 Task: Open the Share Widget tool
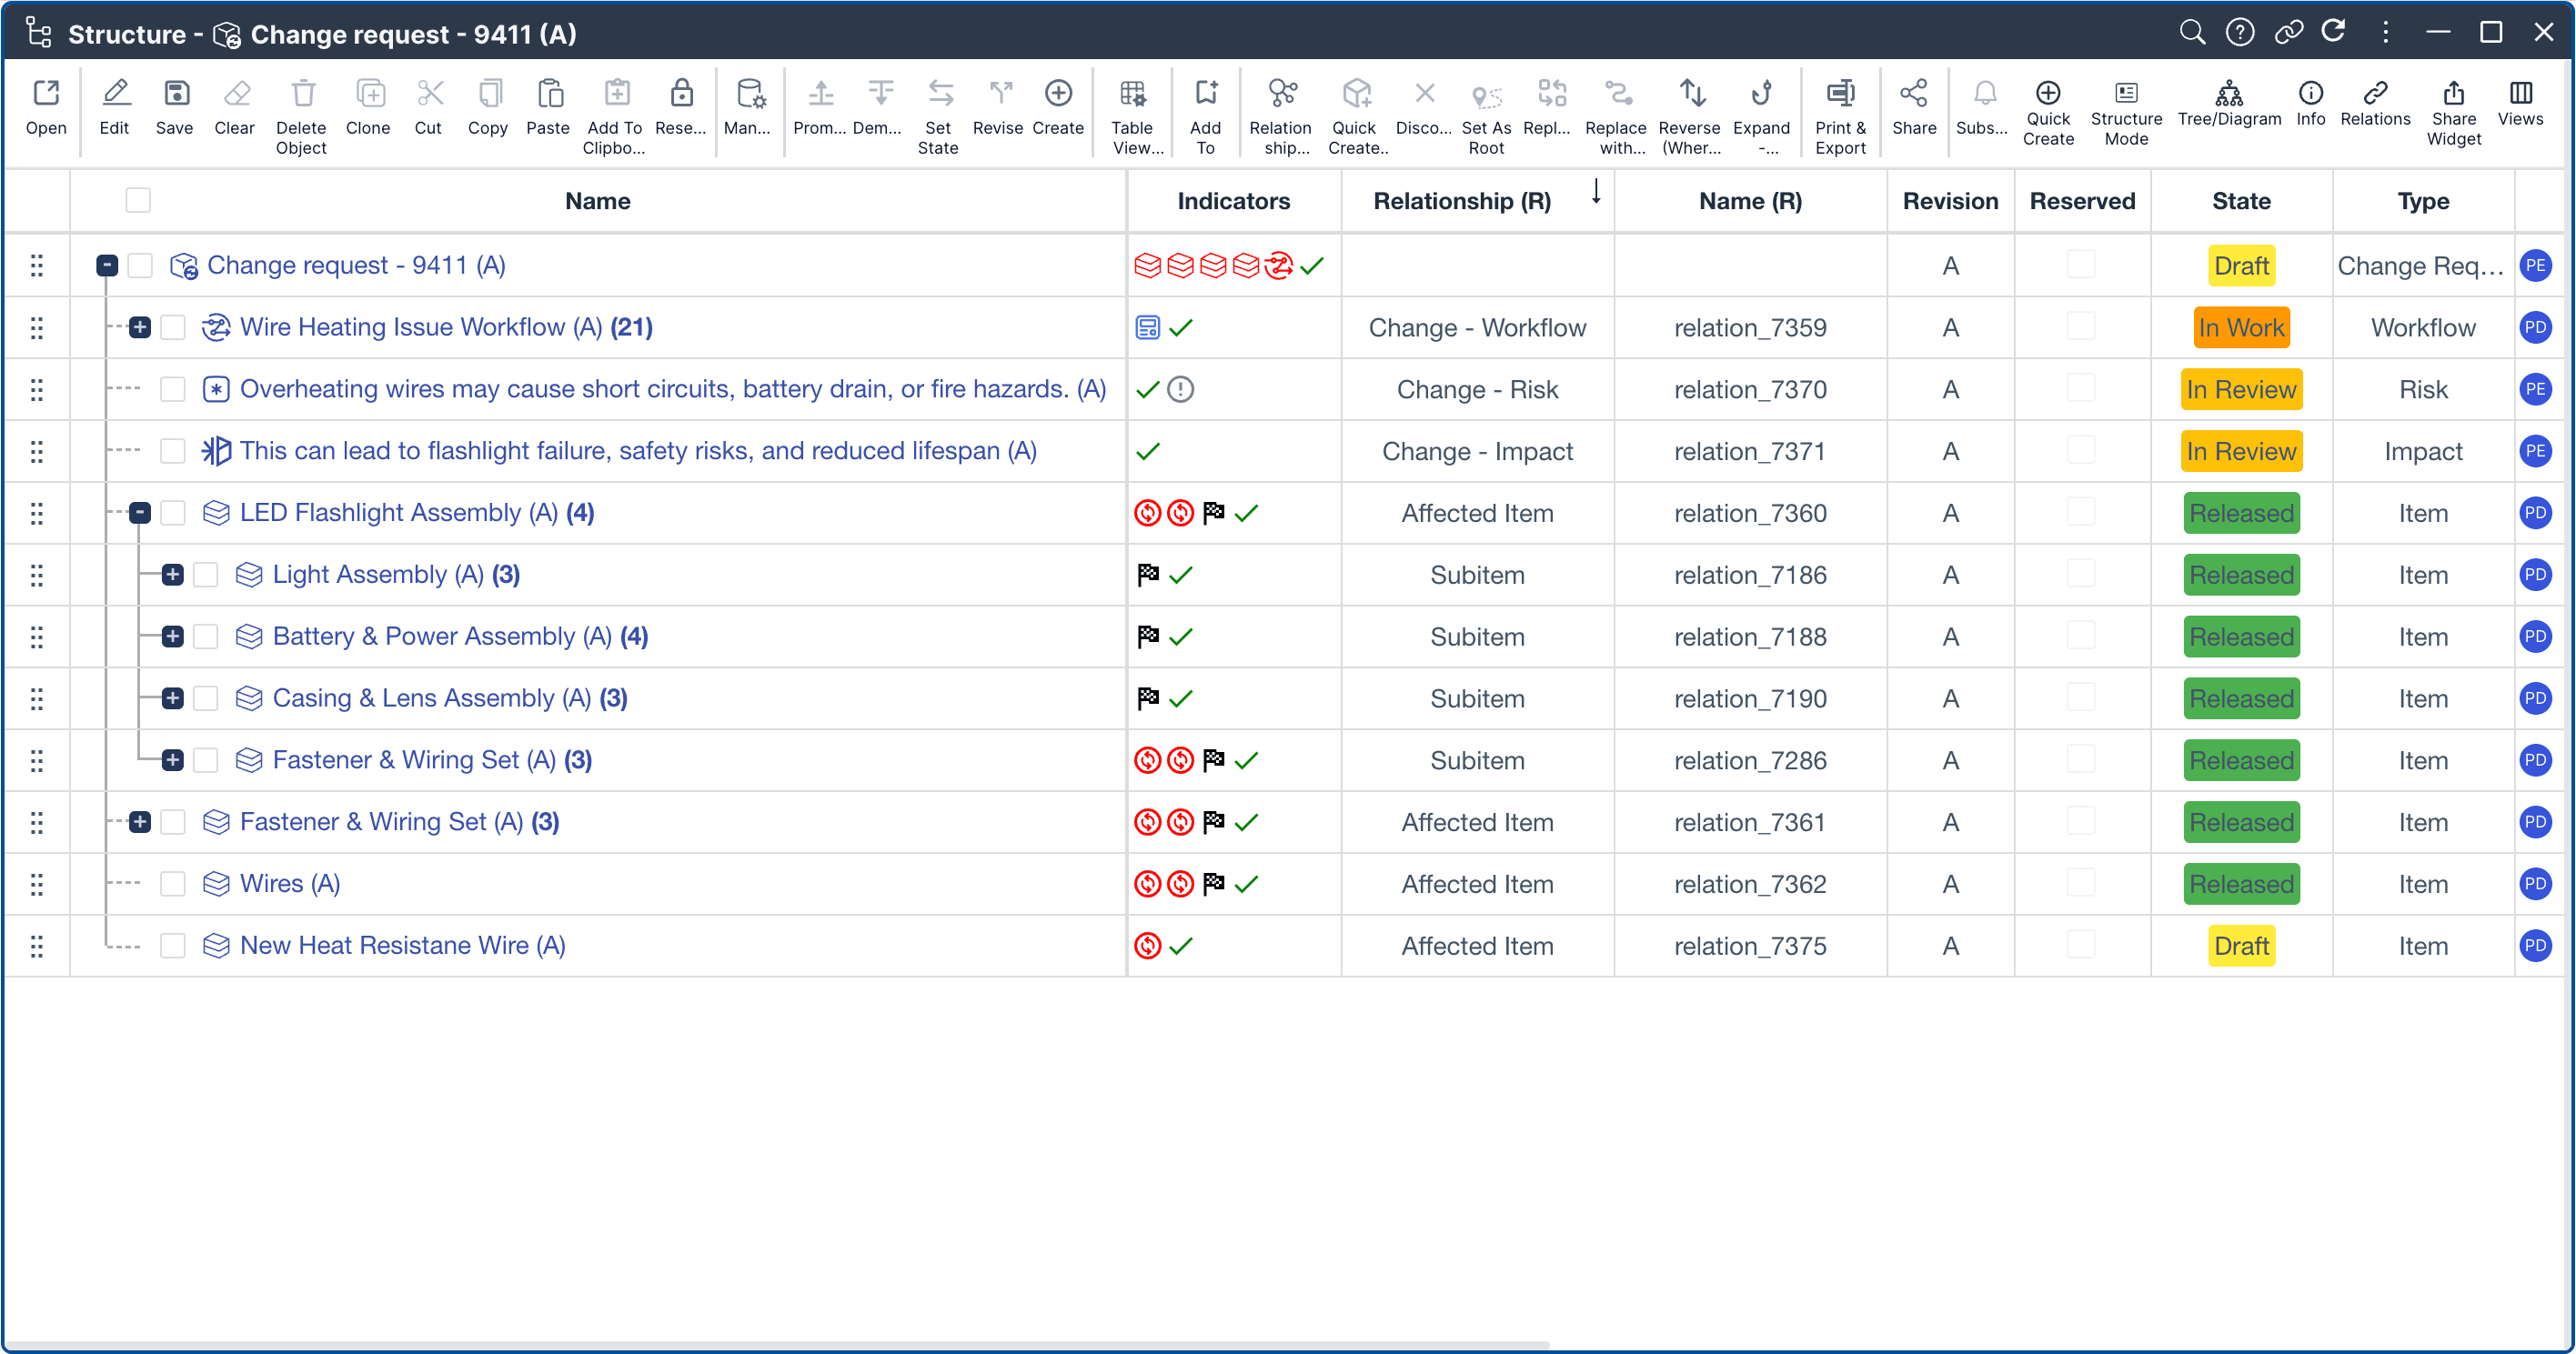tap(2453, 94)
